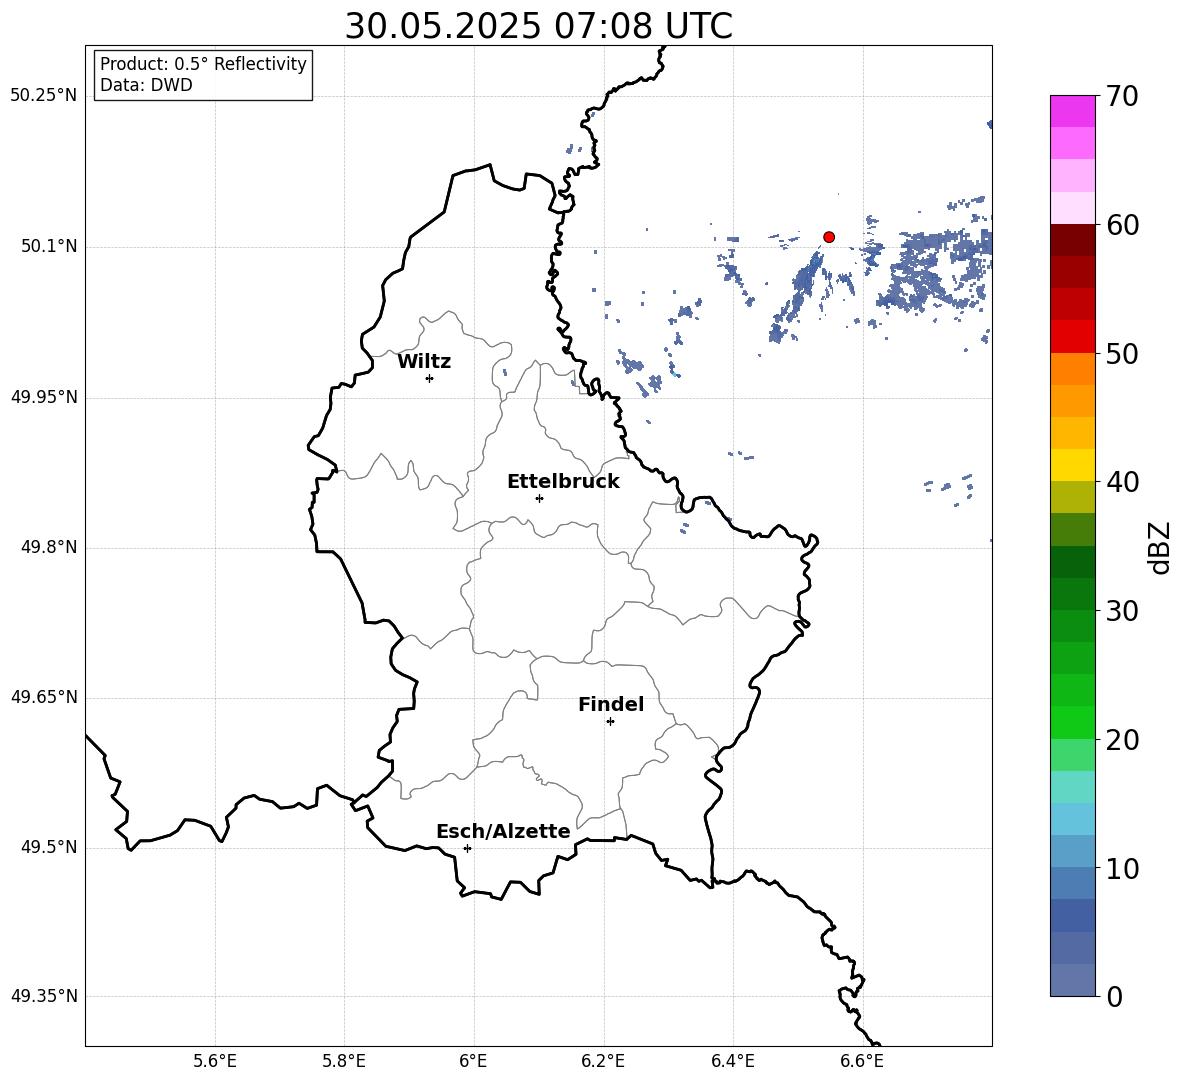Click the 49.8°N latitude label
This screenshot has height=1081, width=1184.
(x=49, y=547)
